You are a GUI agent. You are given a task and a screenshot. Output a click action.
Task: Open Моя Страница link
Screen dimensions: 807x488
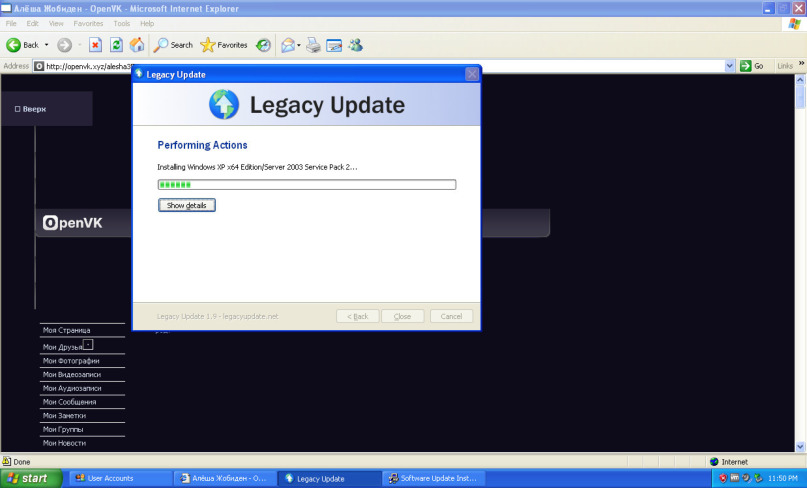click(x=66, y=330)
